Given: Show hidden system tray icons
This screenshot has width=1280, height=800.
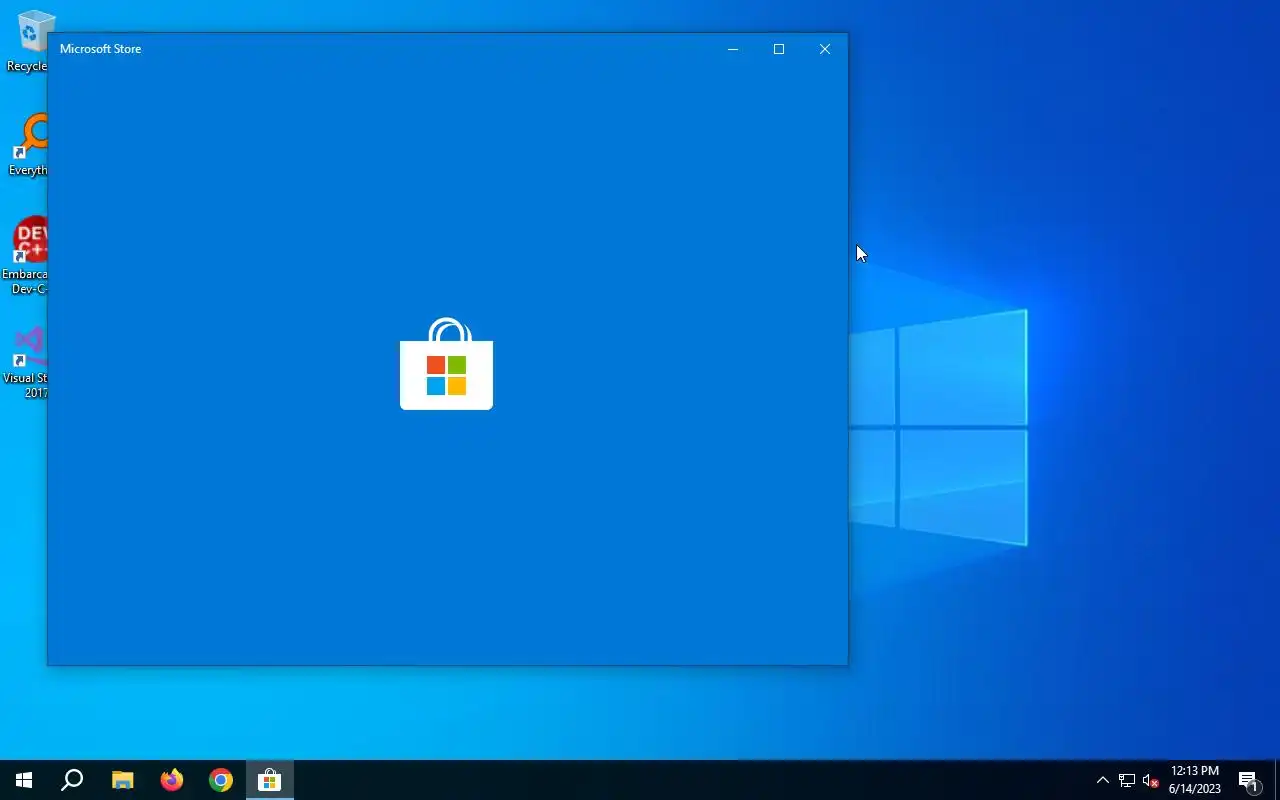Looking at the screenshot, I should (x=1103, y=780).
